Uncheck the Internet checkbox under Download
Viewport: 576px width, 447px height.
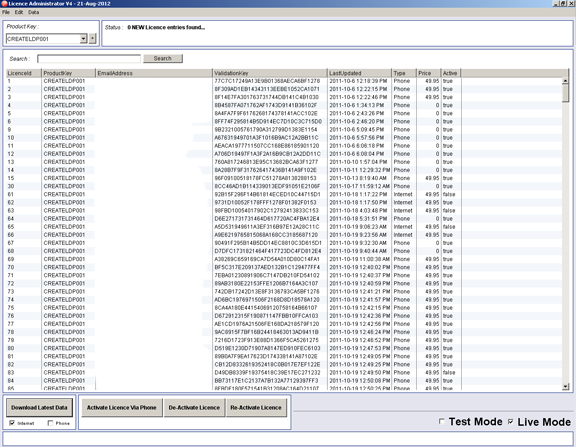click(x=12, y=423)
